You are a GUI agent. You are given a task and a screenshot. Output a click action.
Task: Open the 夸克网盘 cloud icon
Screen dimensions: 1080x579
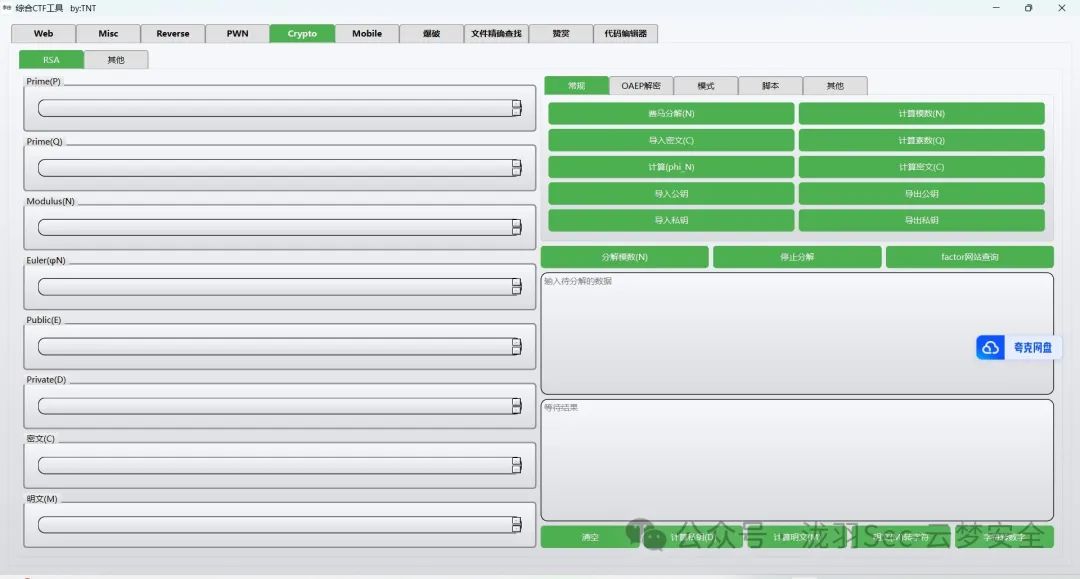(x=990, y=348)
